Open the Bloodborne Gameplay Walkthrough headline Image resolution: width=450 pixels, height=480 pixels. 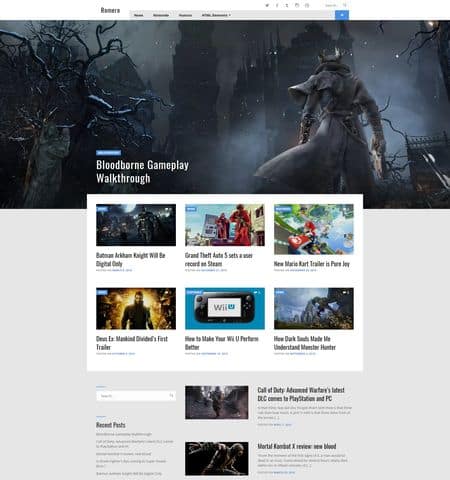point(142,172)
